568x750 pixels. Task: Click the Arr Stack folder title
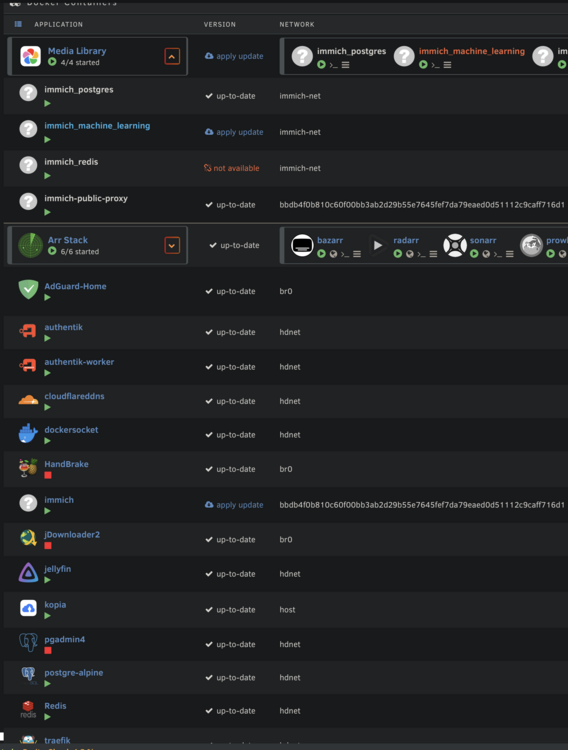67,240
